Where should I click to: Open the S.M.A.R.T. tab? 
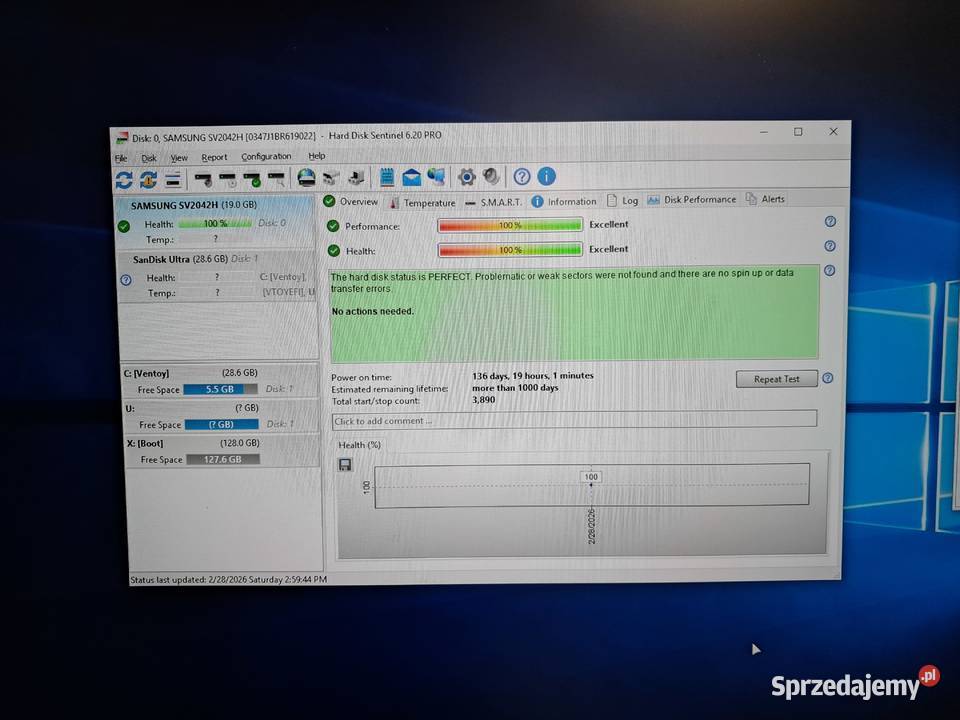[492, 201]
